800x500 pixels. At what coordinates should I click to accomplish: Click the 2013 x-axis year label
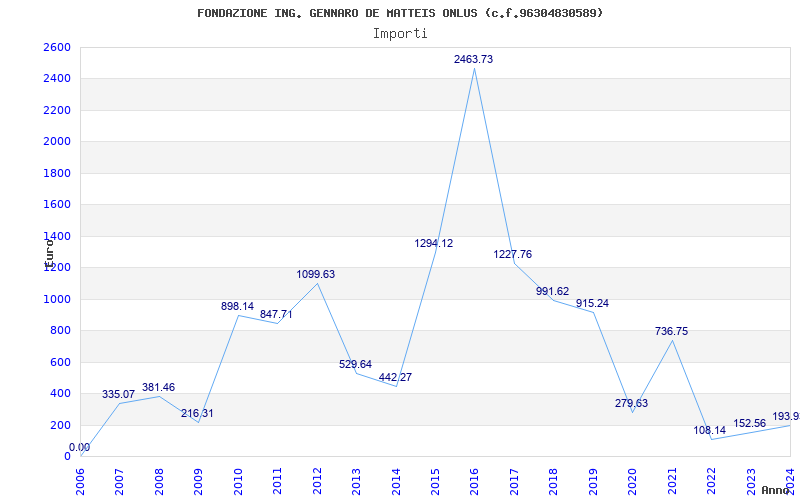pos(357,481)
